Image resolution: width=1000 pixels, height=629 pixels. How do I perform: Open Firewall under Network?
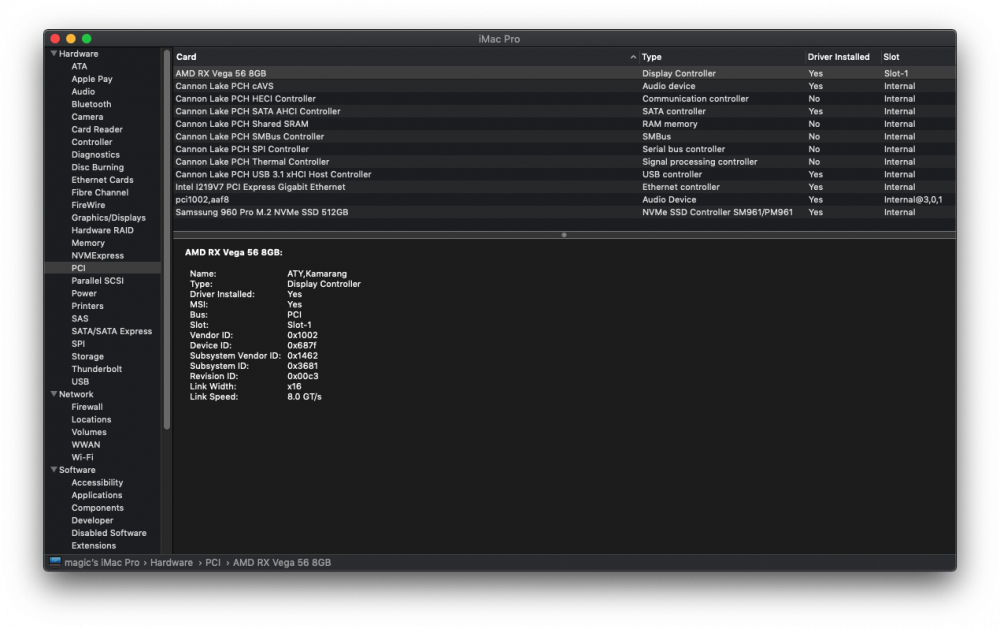pos(87,407)
